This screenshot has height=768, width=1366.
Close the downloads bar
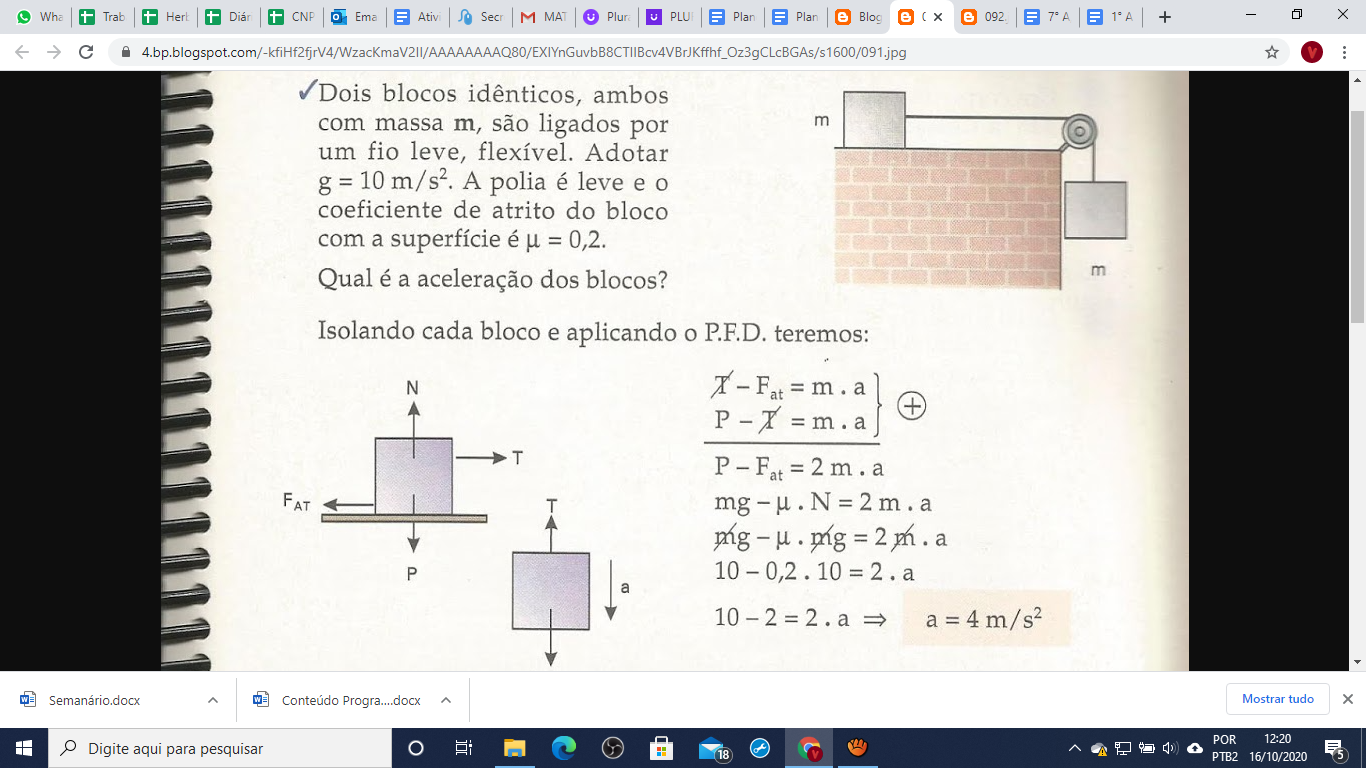pos(1347,699)
